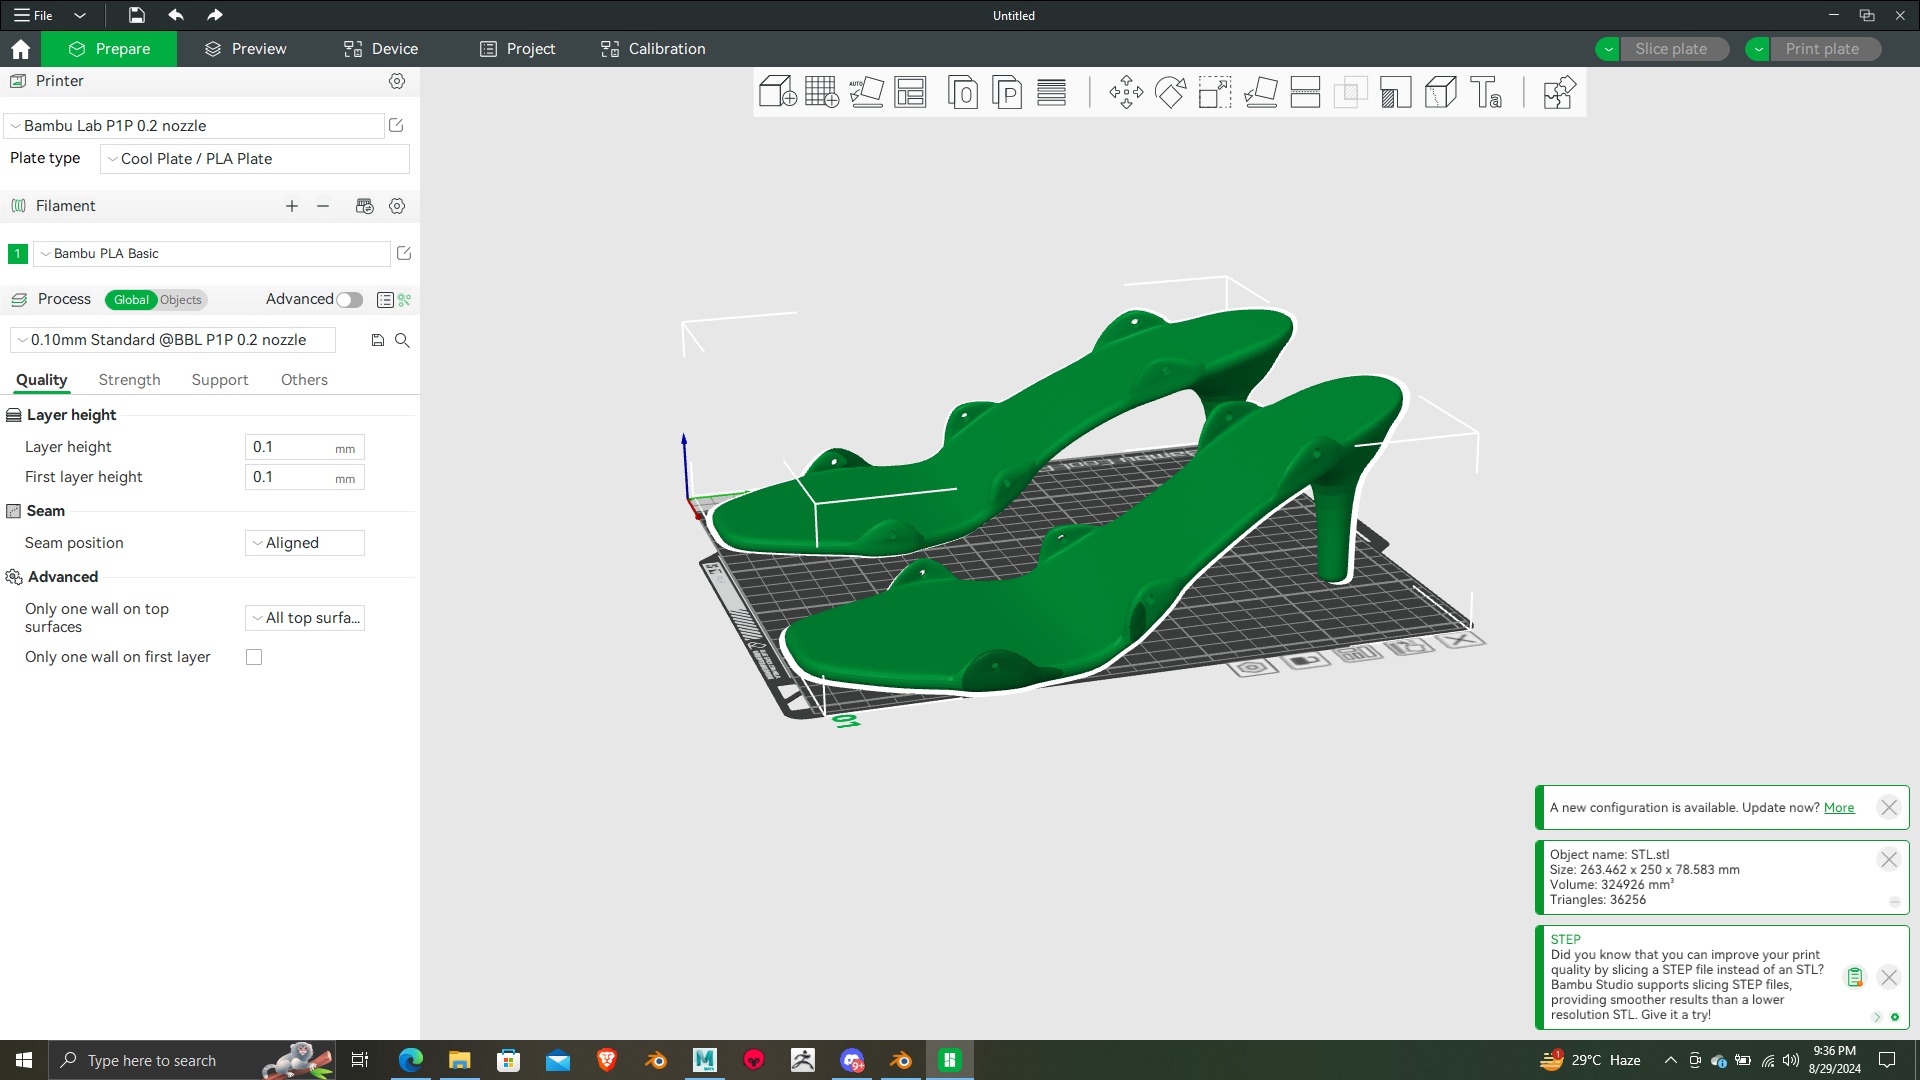Enable Only one wall on first layer
This screenshot has width=1920, height=1080.
coord(254,657)
